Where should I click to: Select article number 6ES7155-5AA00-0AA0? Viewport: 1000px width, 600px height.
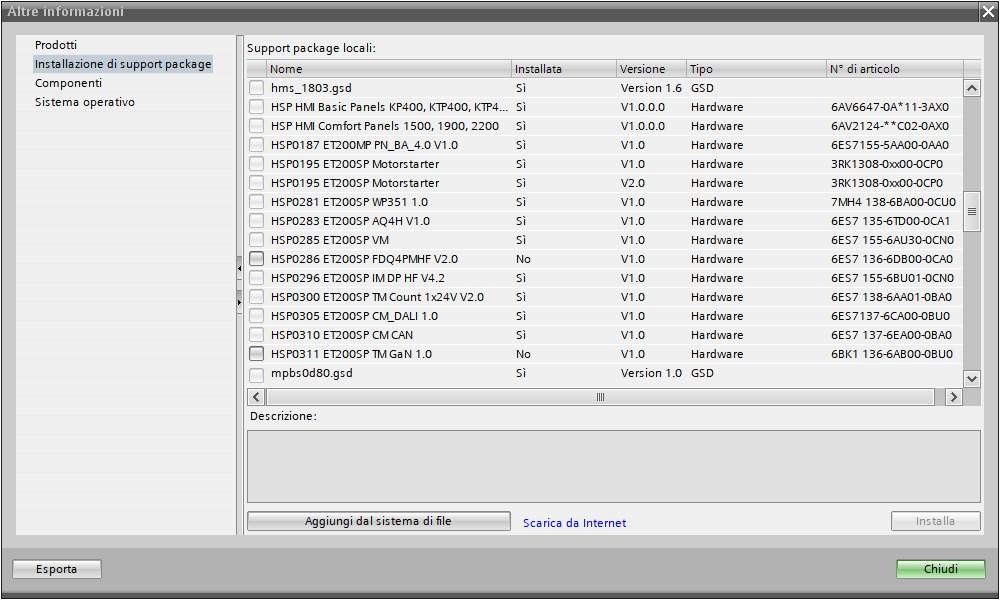click(890, 145)
